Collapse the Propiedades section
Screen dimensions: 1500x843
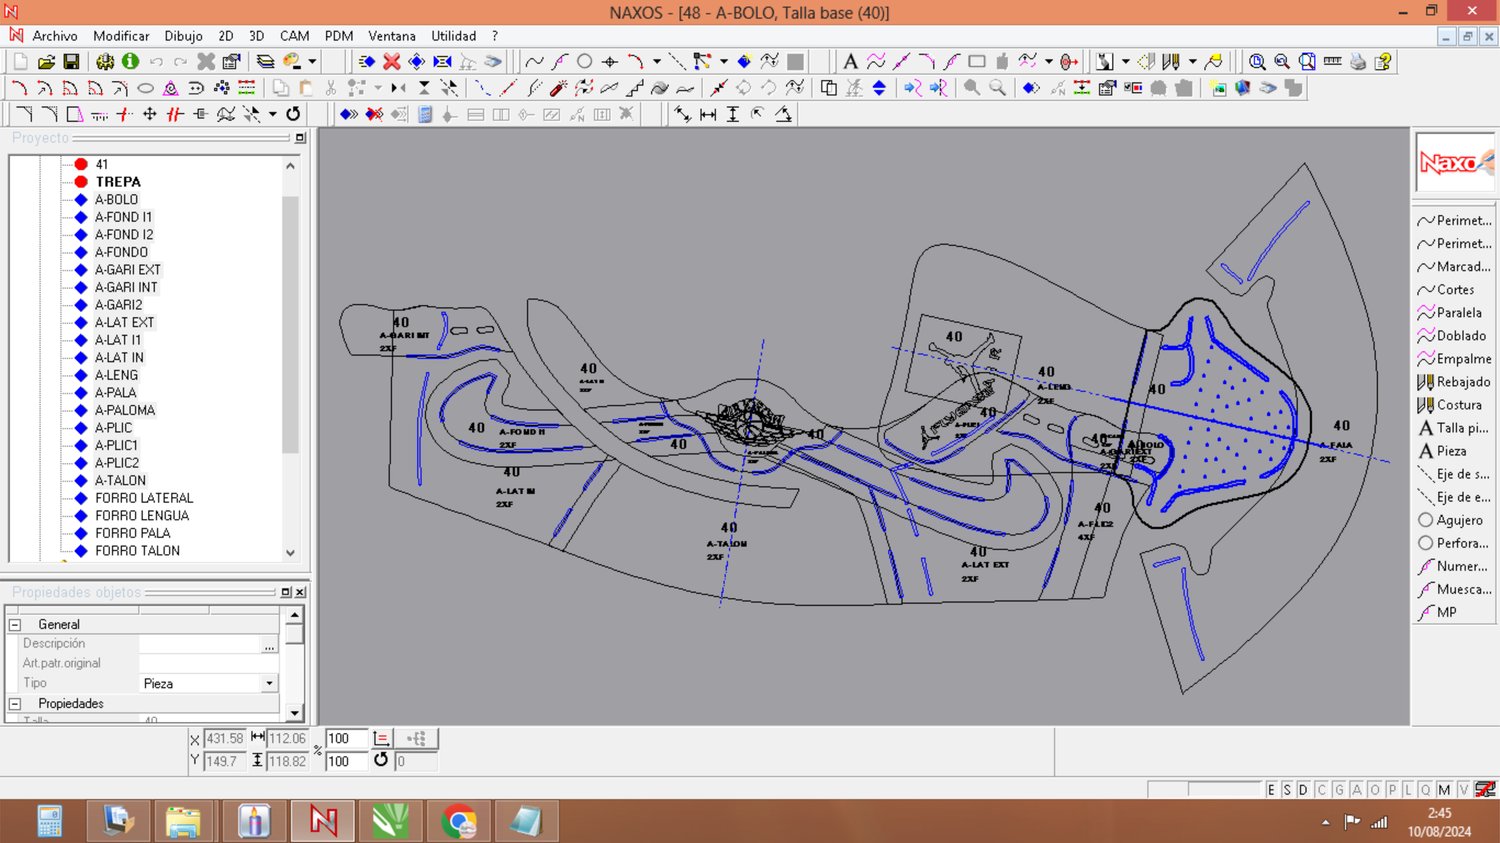[x=15, y=704]
